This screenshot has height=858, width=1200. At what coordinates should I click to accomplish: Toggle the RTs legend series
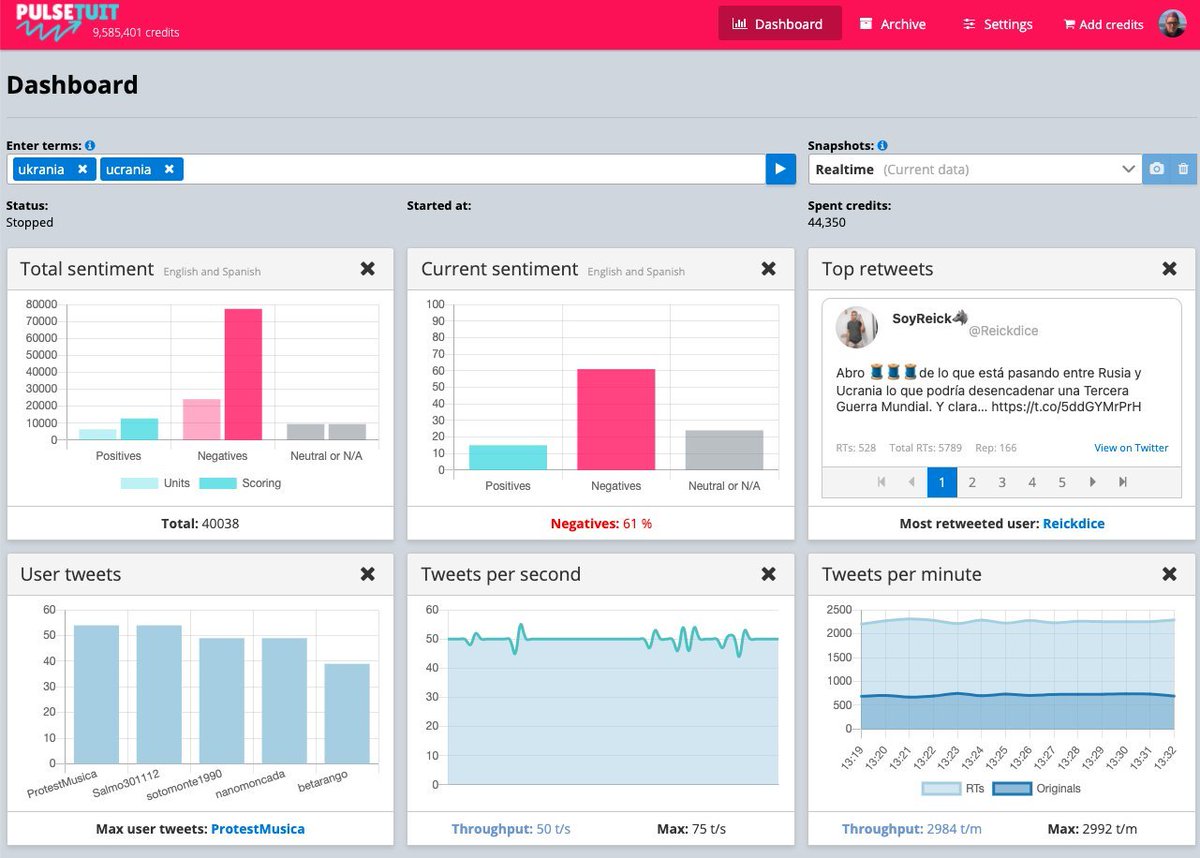tap(953, 789)
